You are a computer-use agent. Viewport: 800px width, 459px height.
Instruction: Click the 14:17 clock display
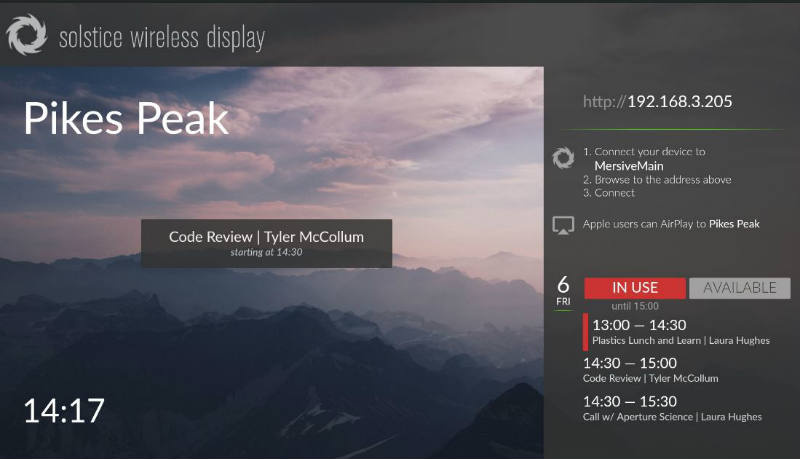click(x=64, y=410)
